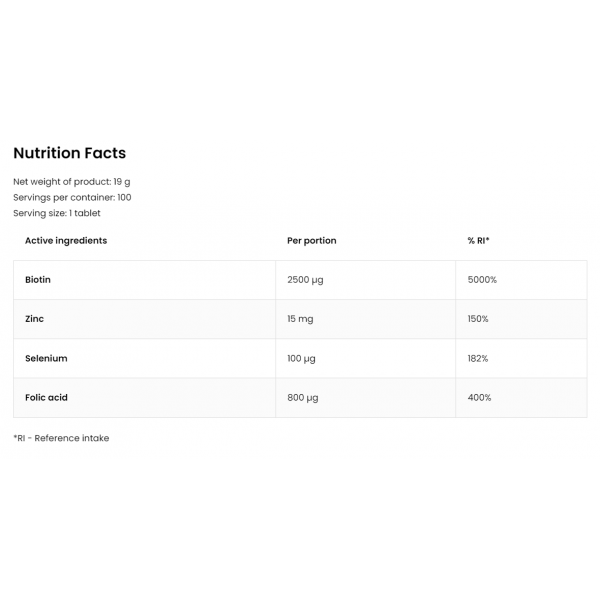Click the 100 µg selenium amount
This screenshot has width=600, height=600.
click(302, 359)
